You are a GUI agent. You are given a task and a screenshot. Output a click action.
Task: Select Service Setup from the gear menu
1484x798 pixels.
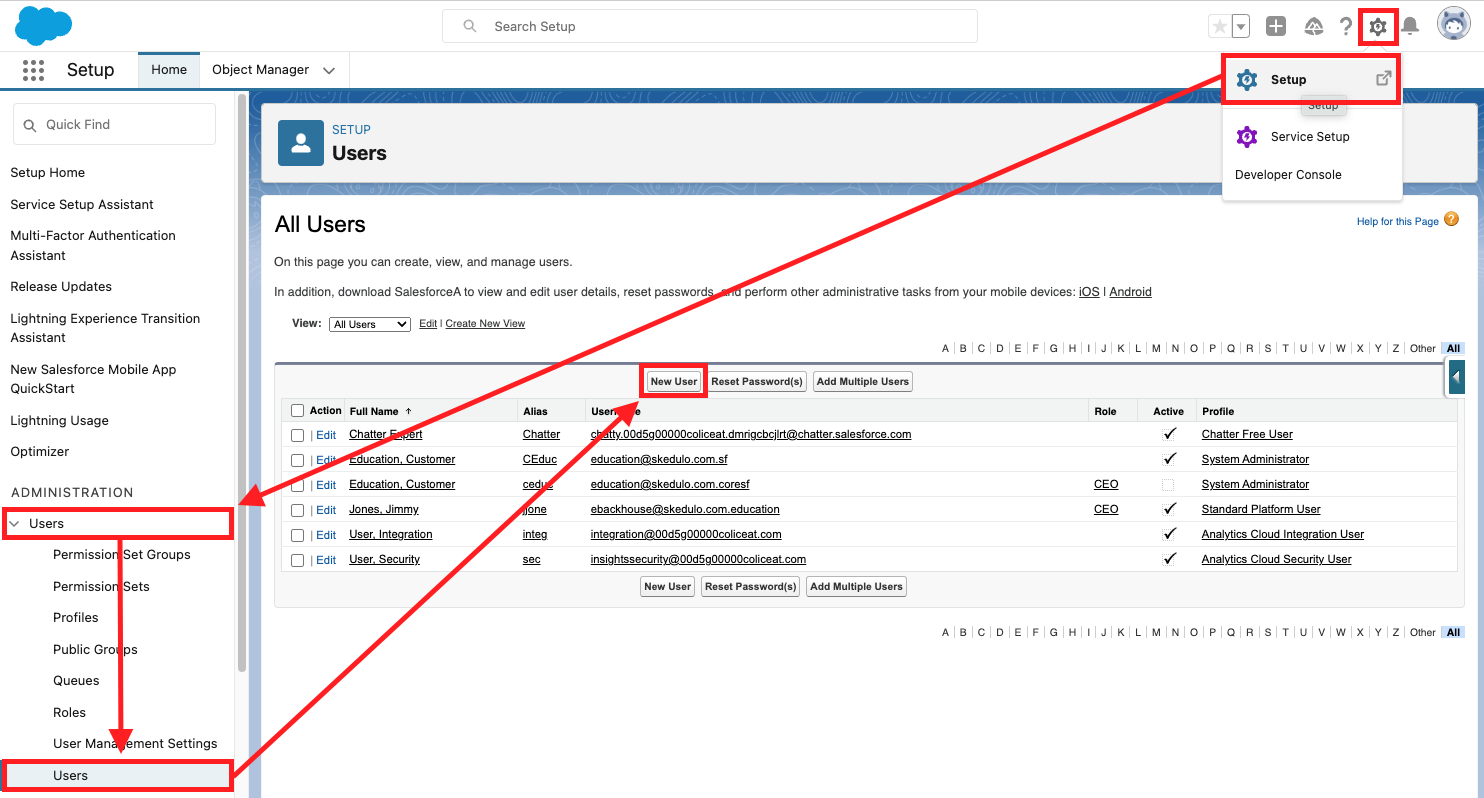coord(1309,137)
